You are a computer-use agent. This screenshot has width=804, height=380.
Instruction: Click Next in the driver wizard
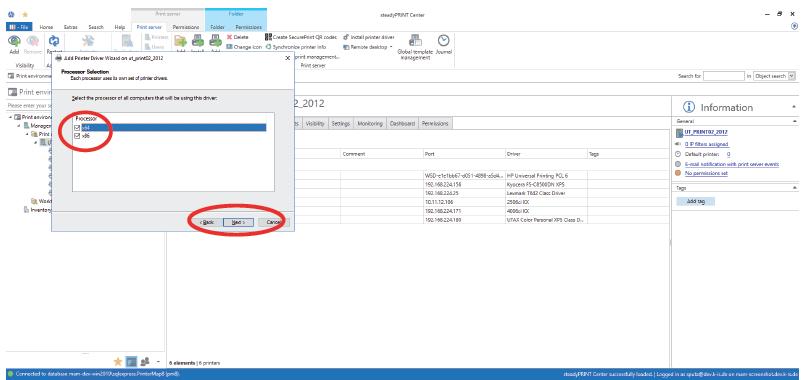pyautogui.click(x=239, y=222)
